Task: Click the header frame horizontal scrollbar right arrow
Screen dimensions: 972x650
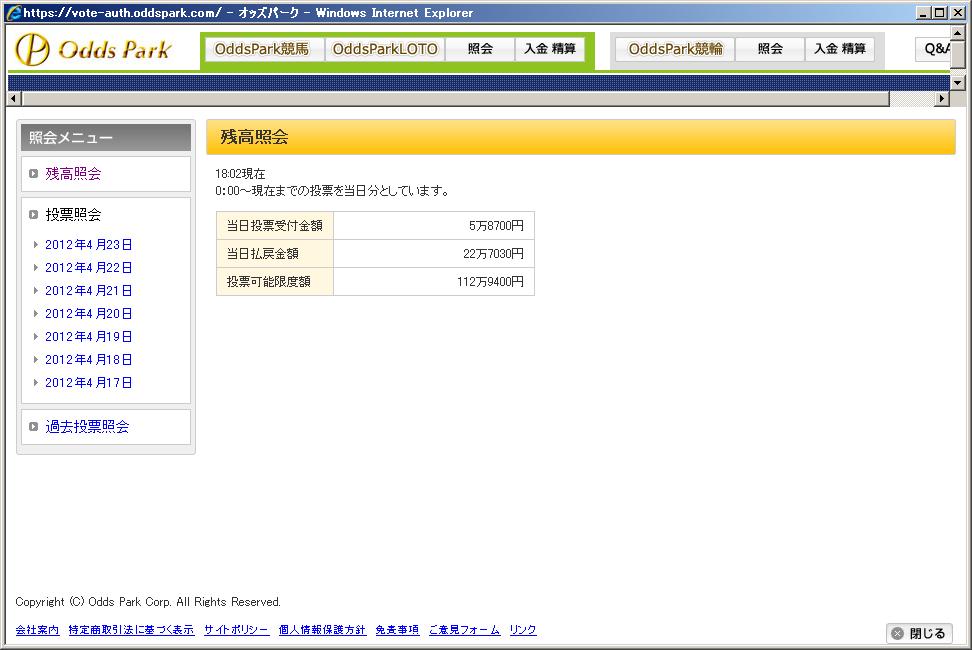Action: pyautogui.click(x=942, y=99)
